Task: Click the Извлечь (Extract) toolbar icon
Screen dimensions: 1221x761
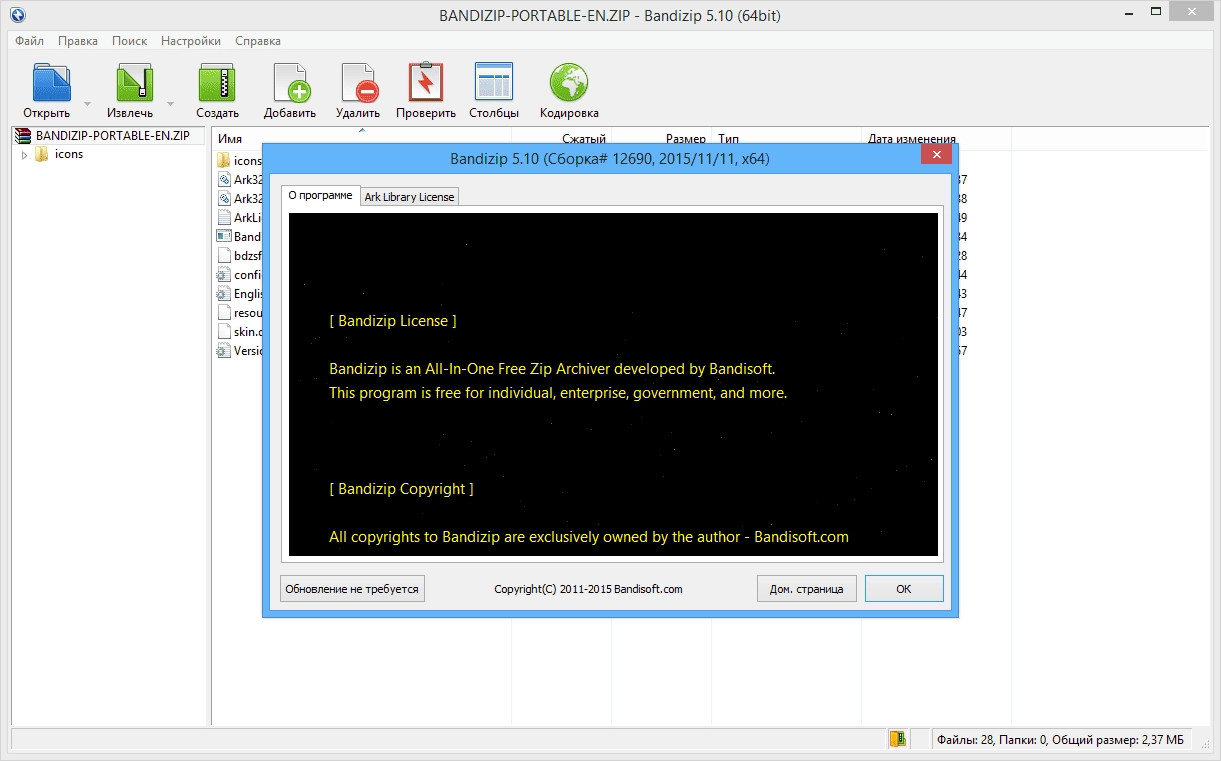Action: click(135, 82)
